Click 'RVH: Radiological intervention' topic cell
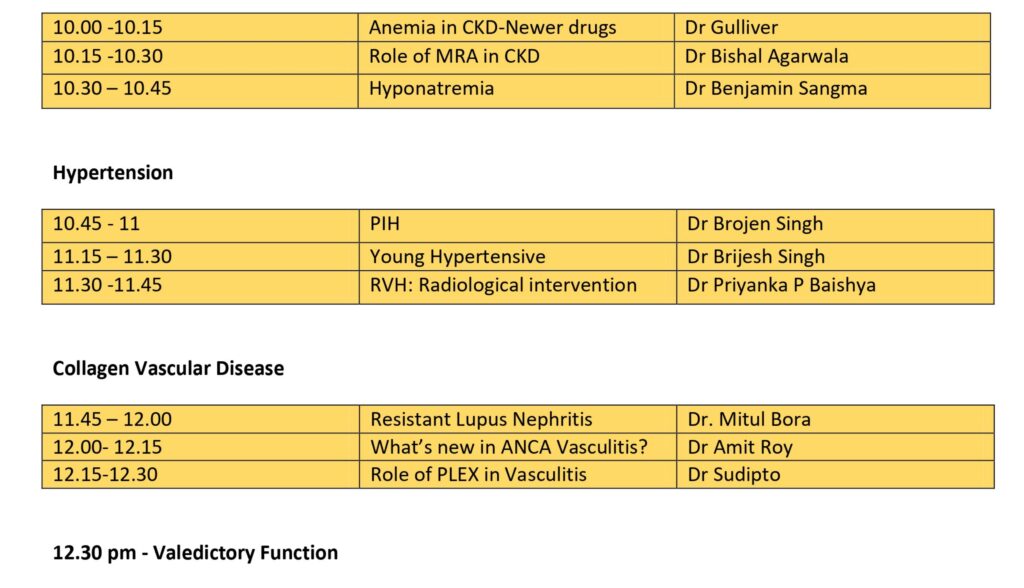The image size is (1024, 588). pyautogui.click(x=503, y=285)
